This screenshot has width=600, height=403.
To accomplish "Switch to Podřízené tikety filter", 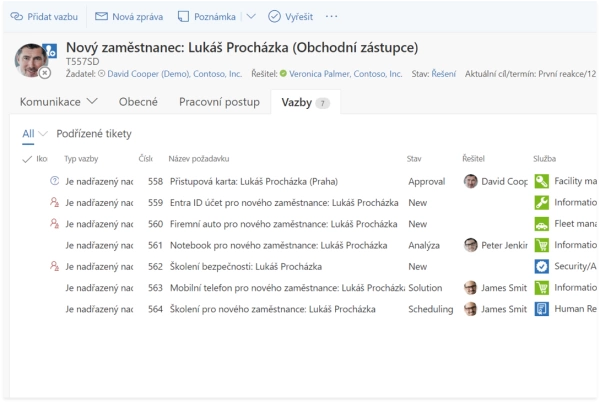I will (x=94, y=134).
